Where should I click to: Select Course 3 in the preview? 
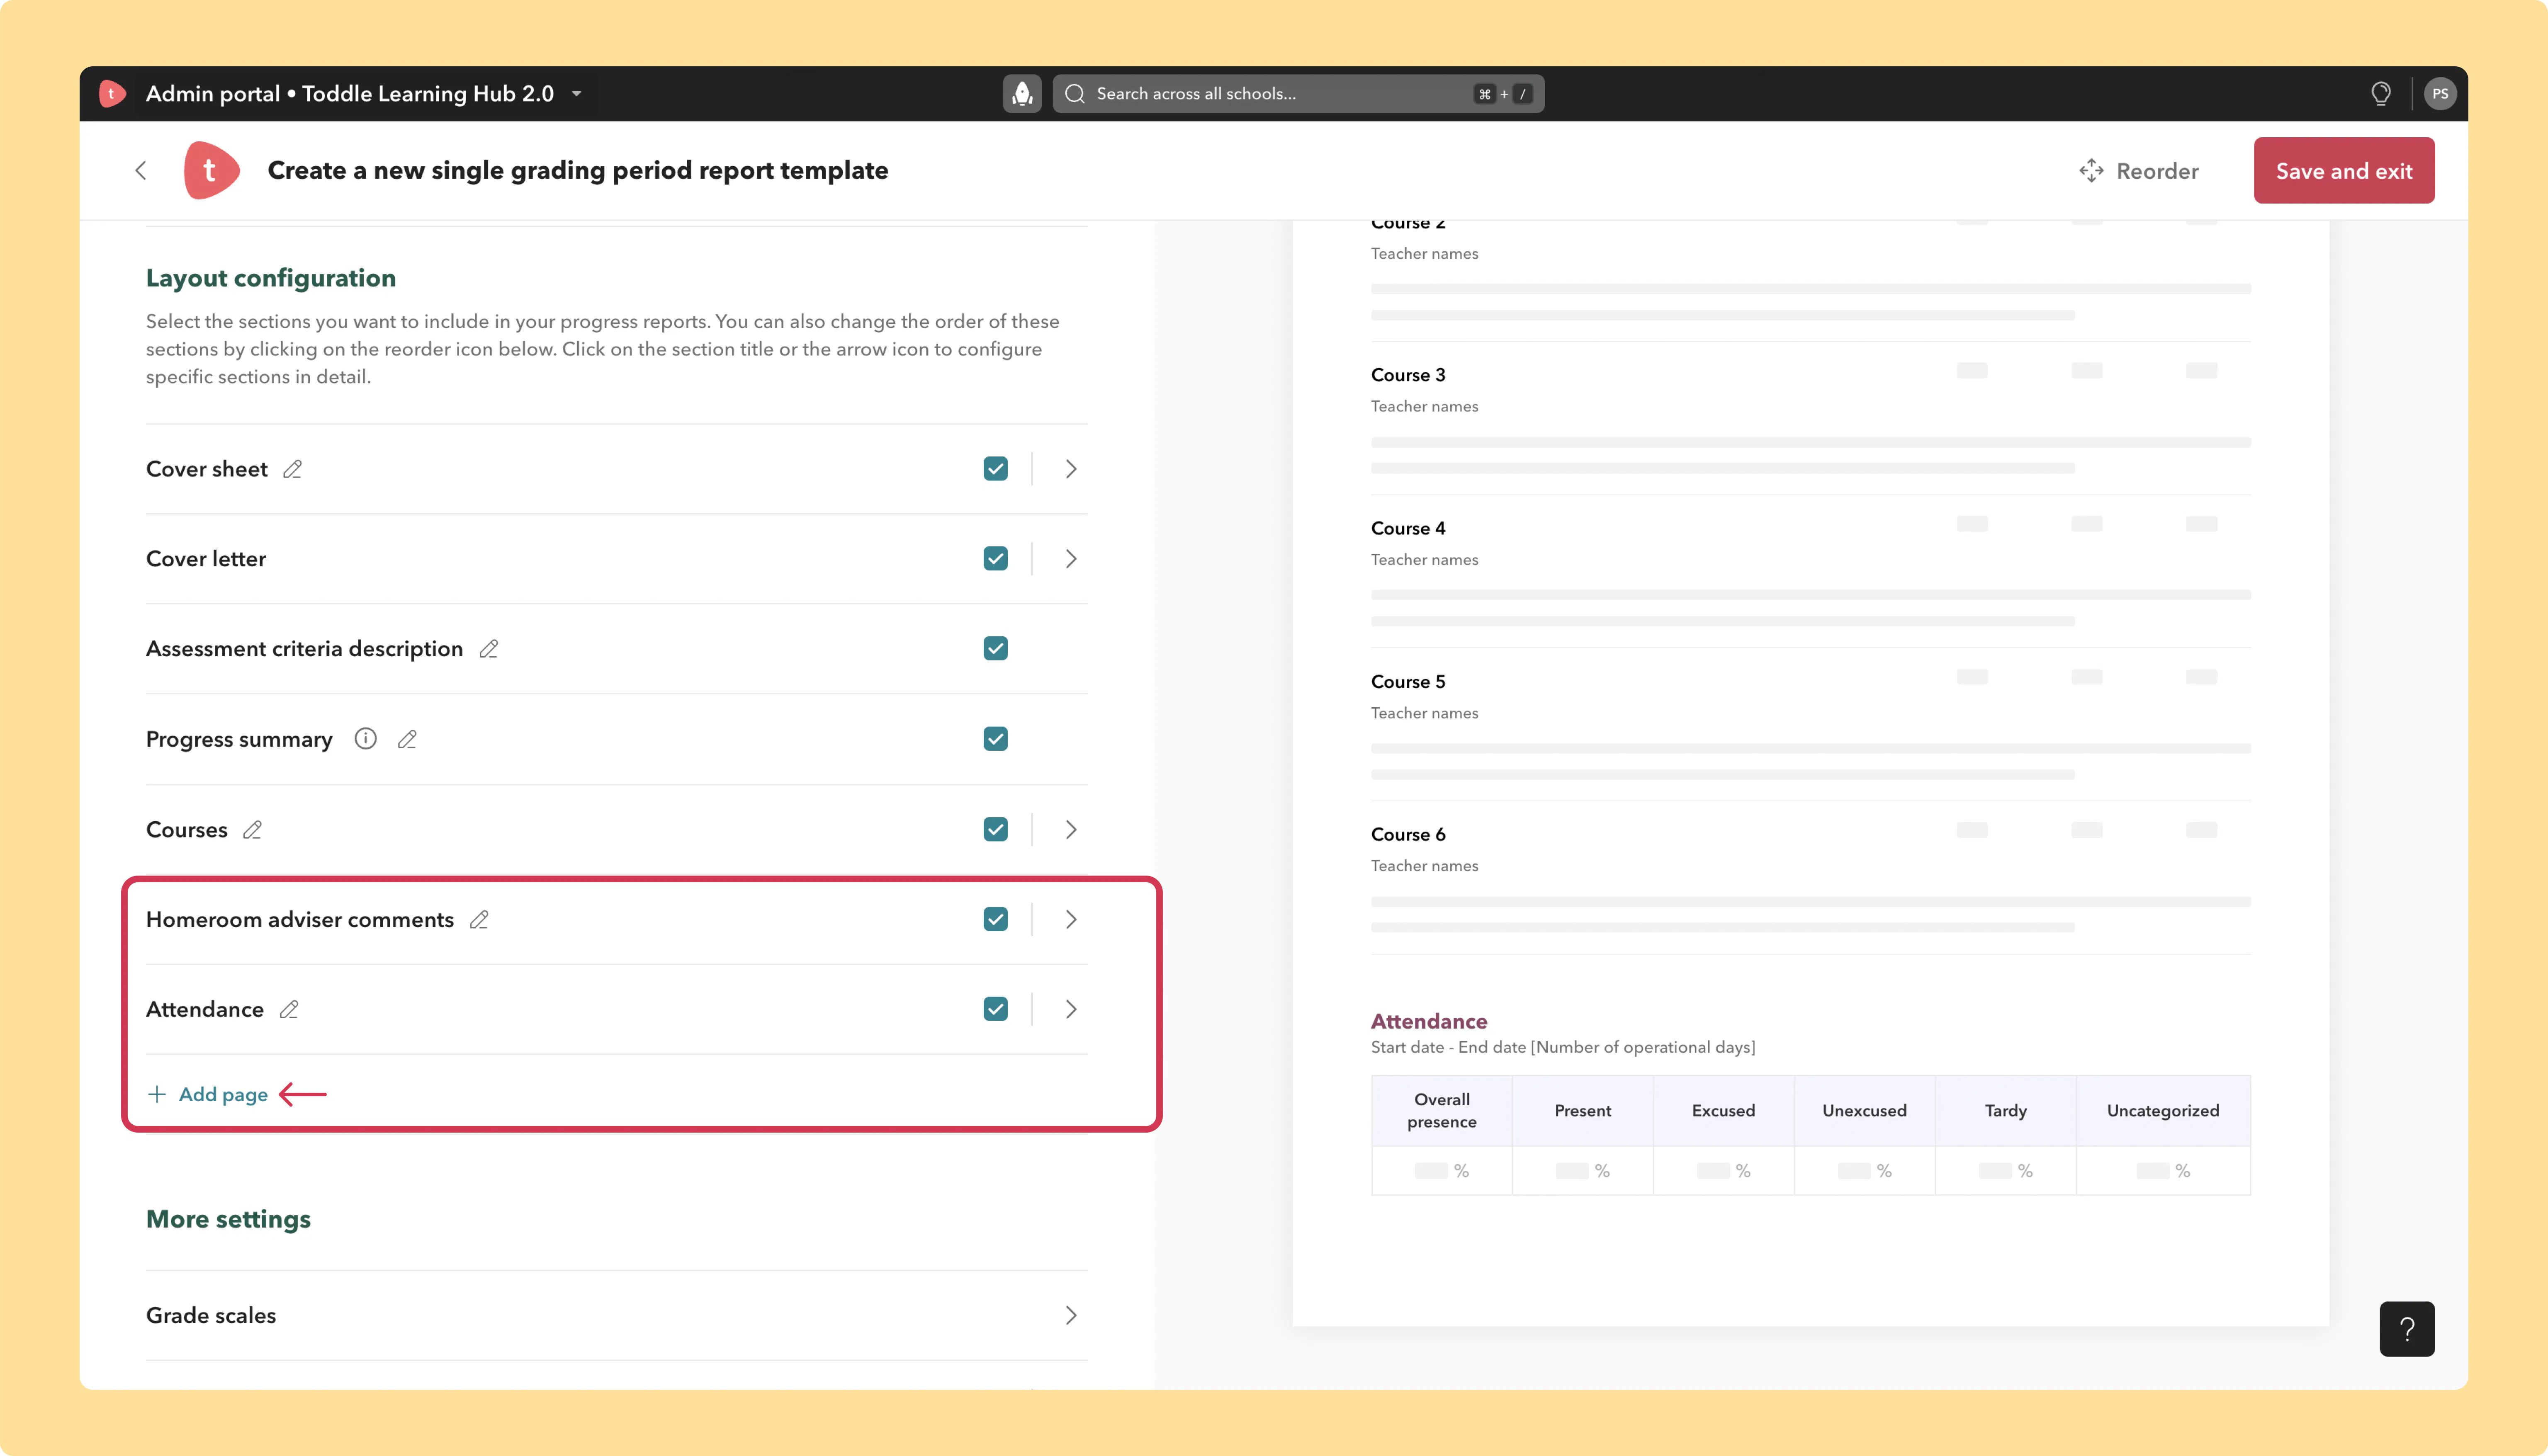tap(1408, 375)
